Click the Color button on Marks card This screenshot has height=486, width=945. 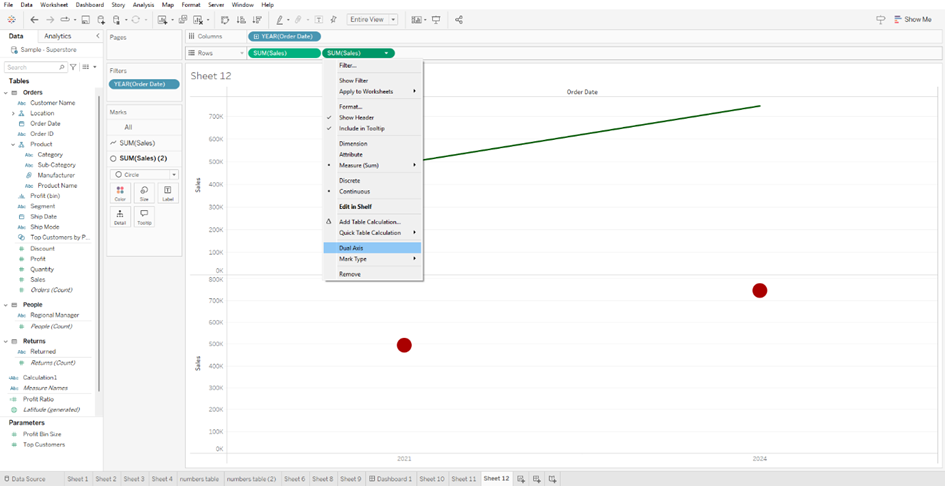pos(120,194)
